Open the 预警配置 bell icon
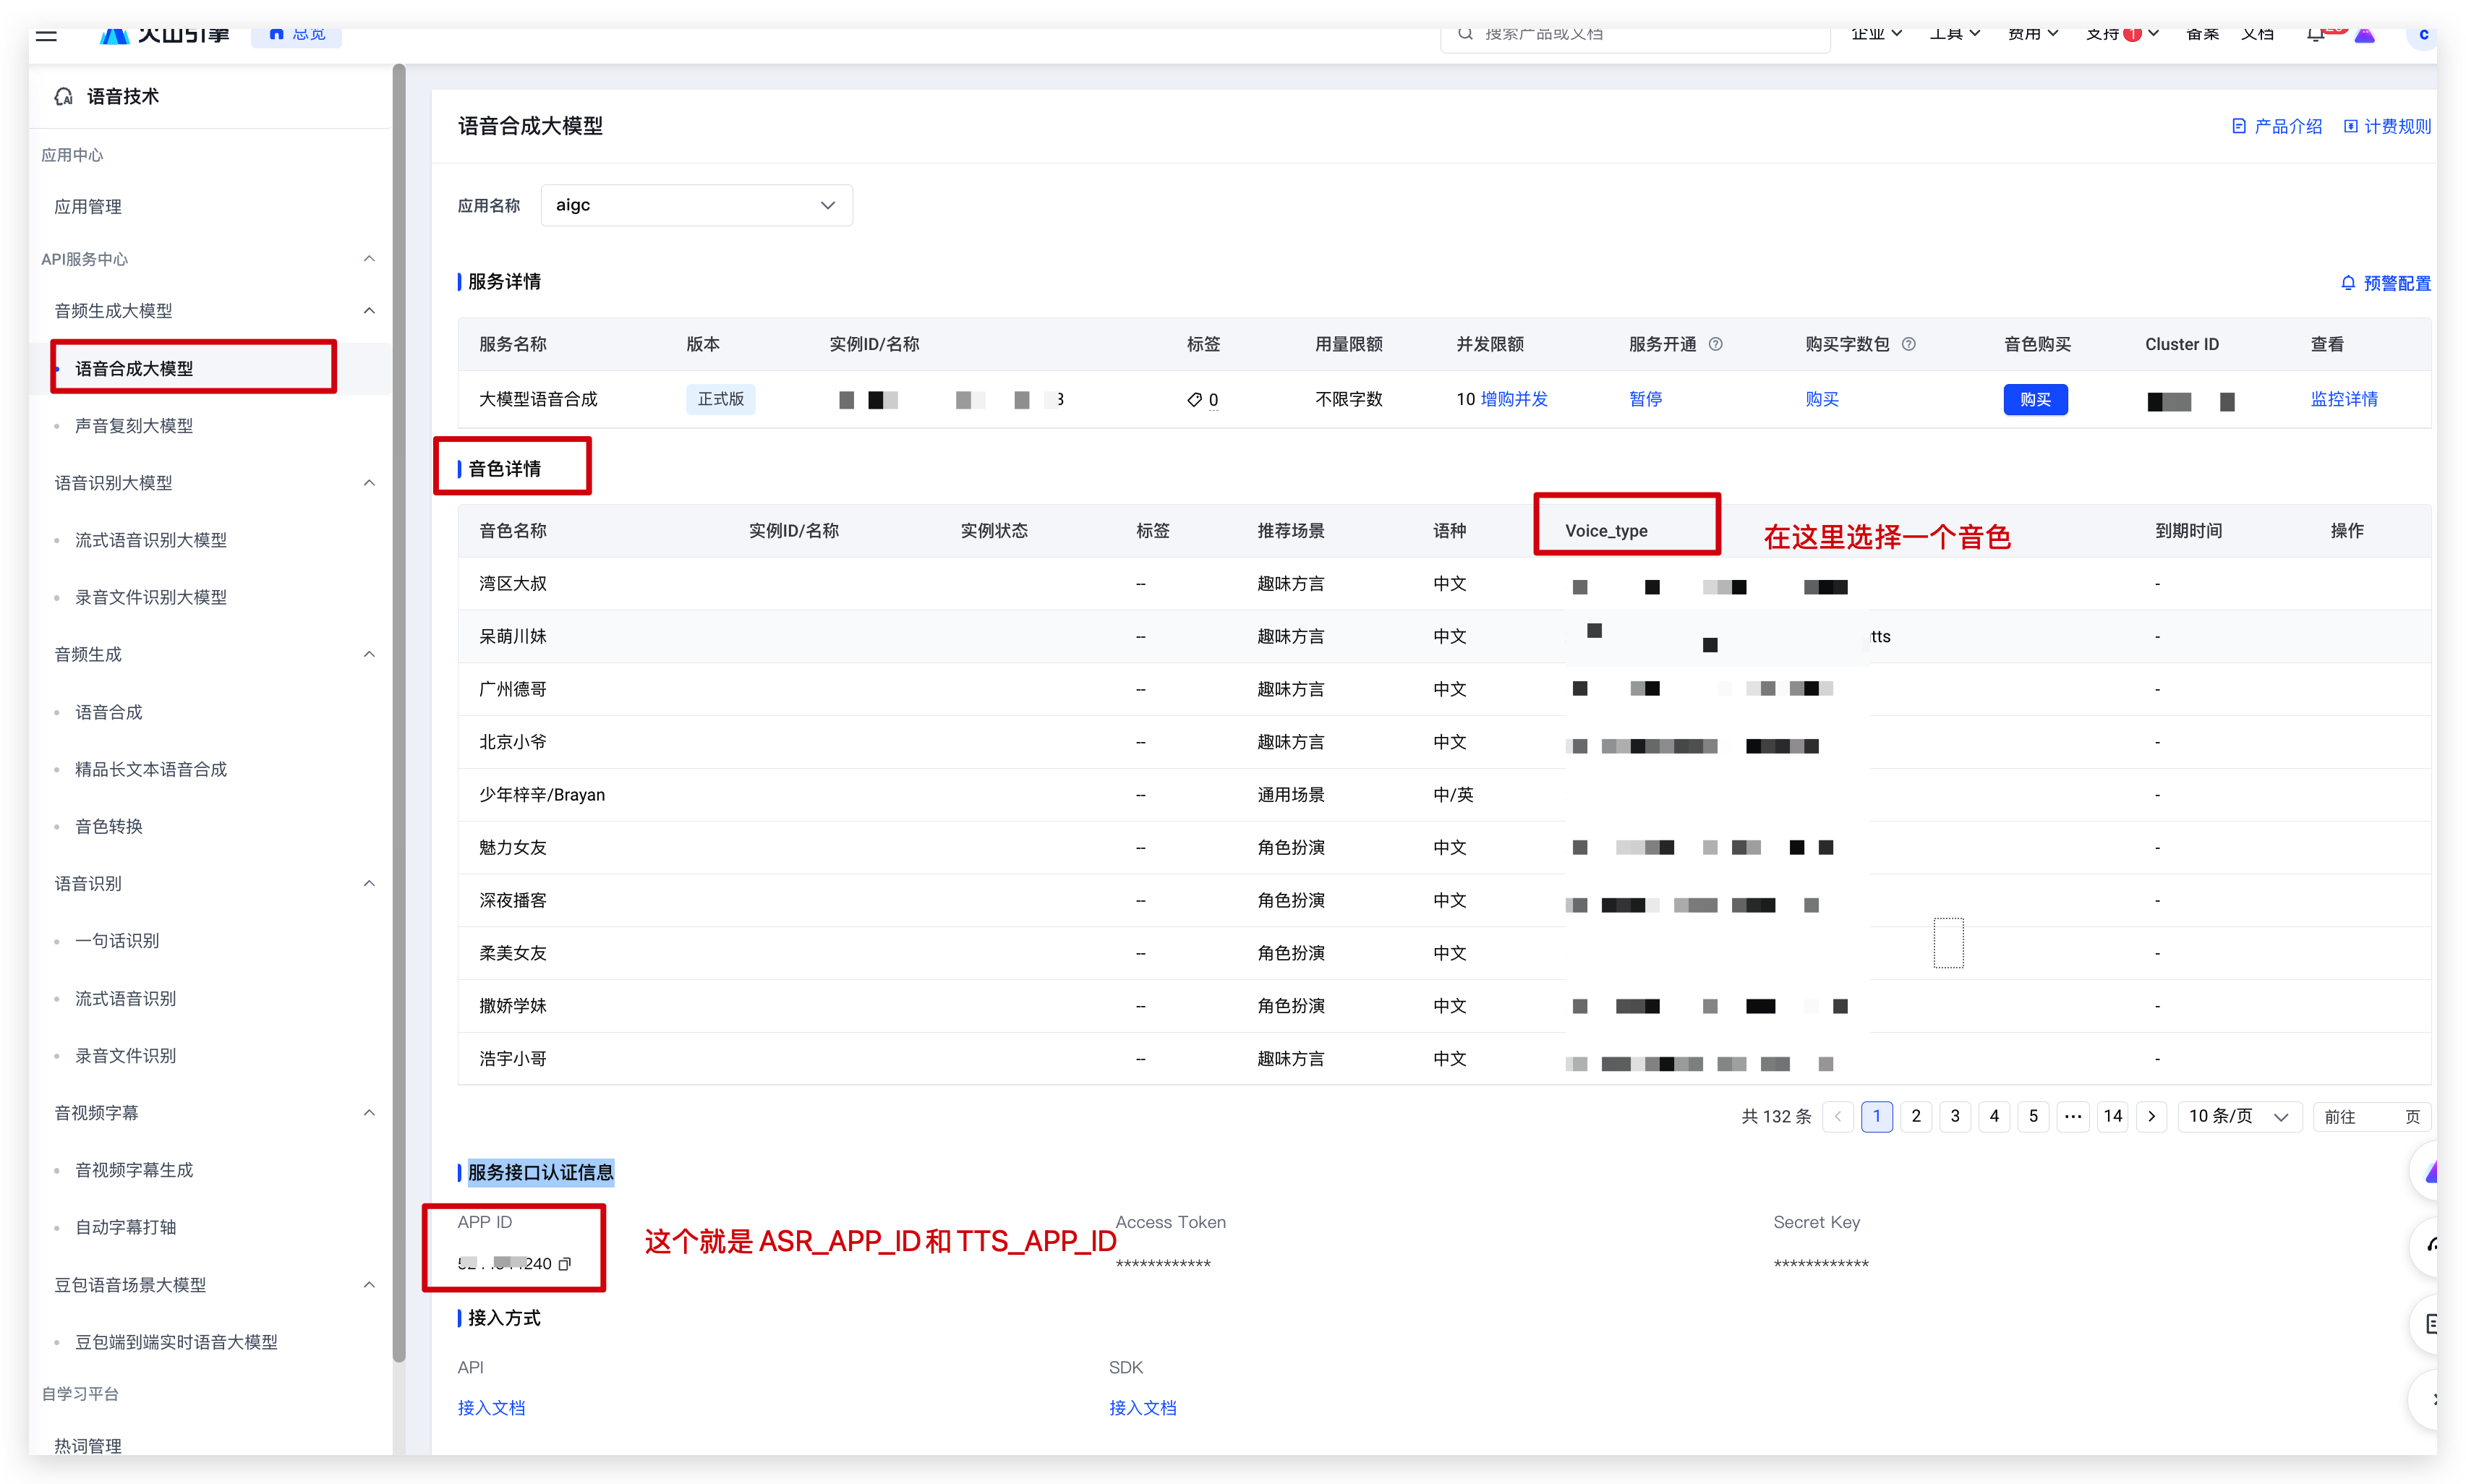Image resolution: width=2466 pixels, height=1484 pixels. coord(2348,283)
